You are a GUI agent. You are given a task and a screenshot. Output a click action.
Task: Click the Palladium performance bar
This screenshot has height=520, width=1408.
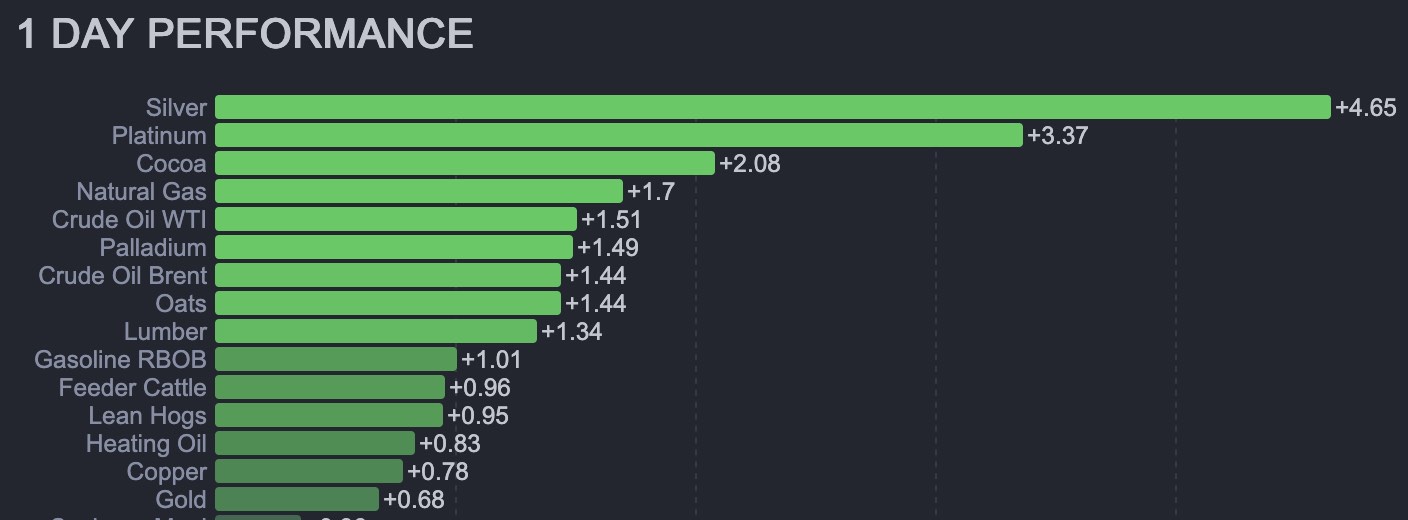pos(393,247)
